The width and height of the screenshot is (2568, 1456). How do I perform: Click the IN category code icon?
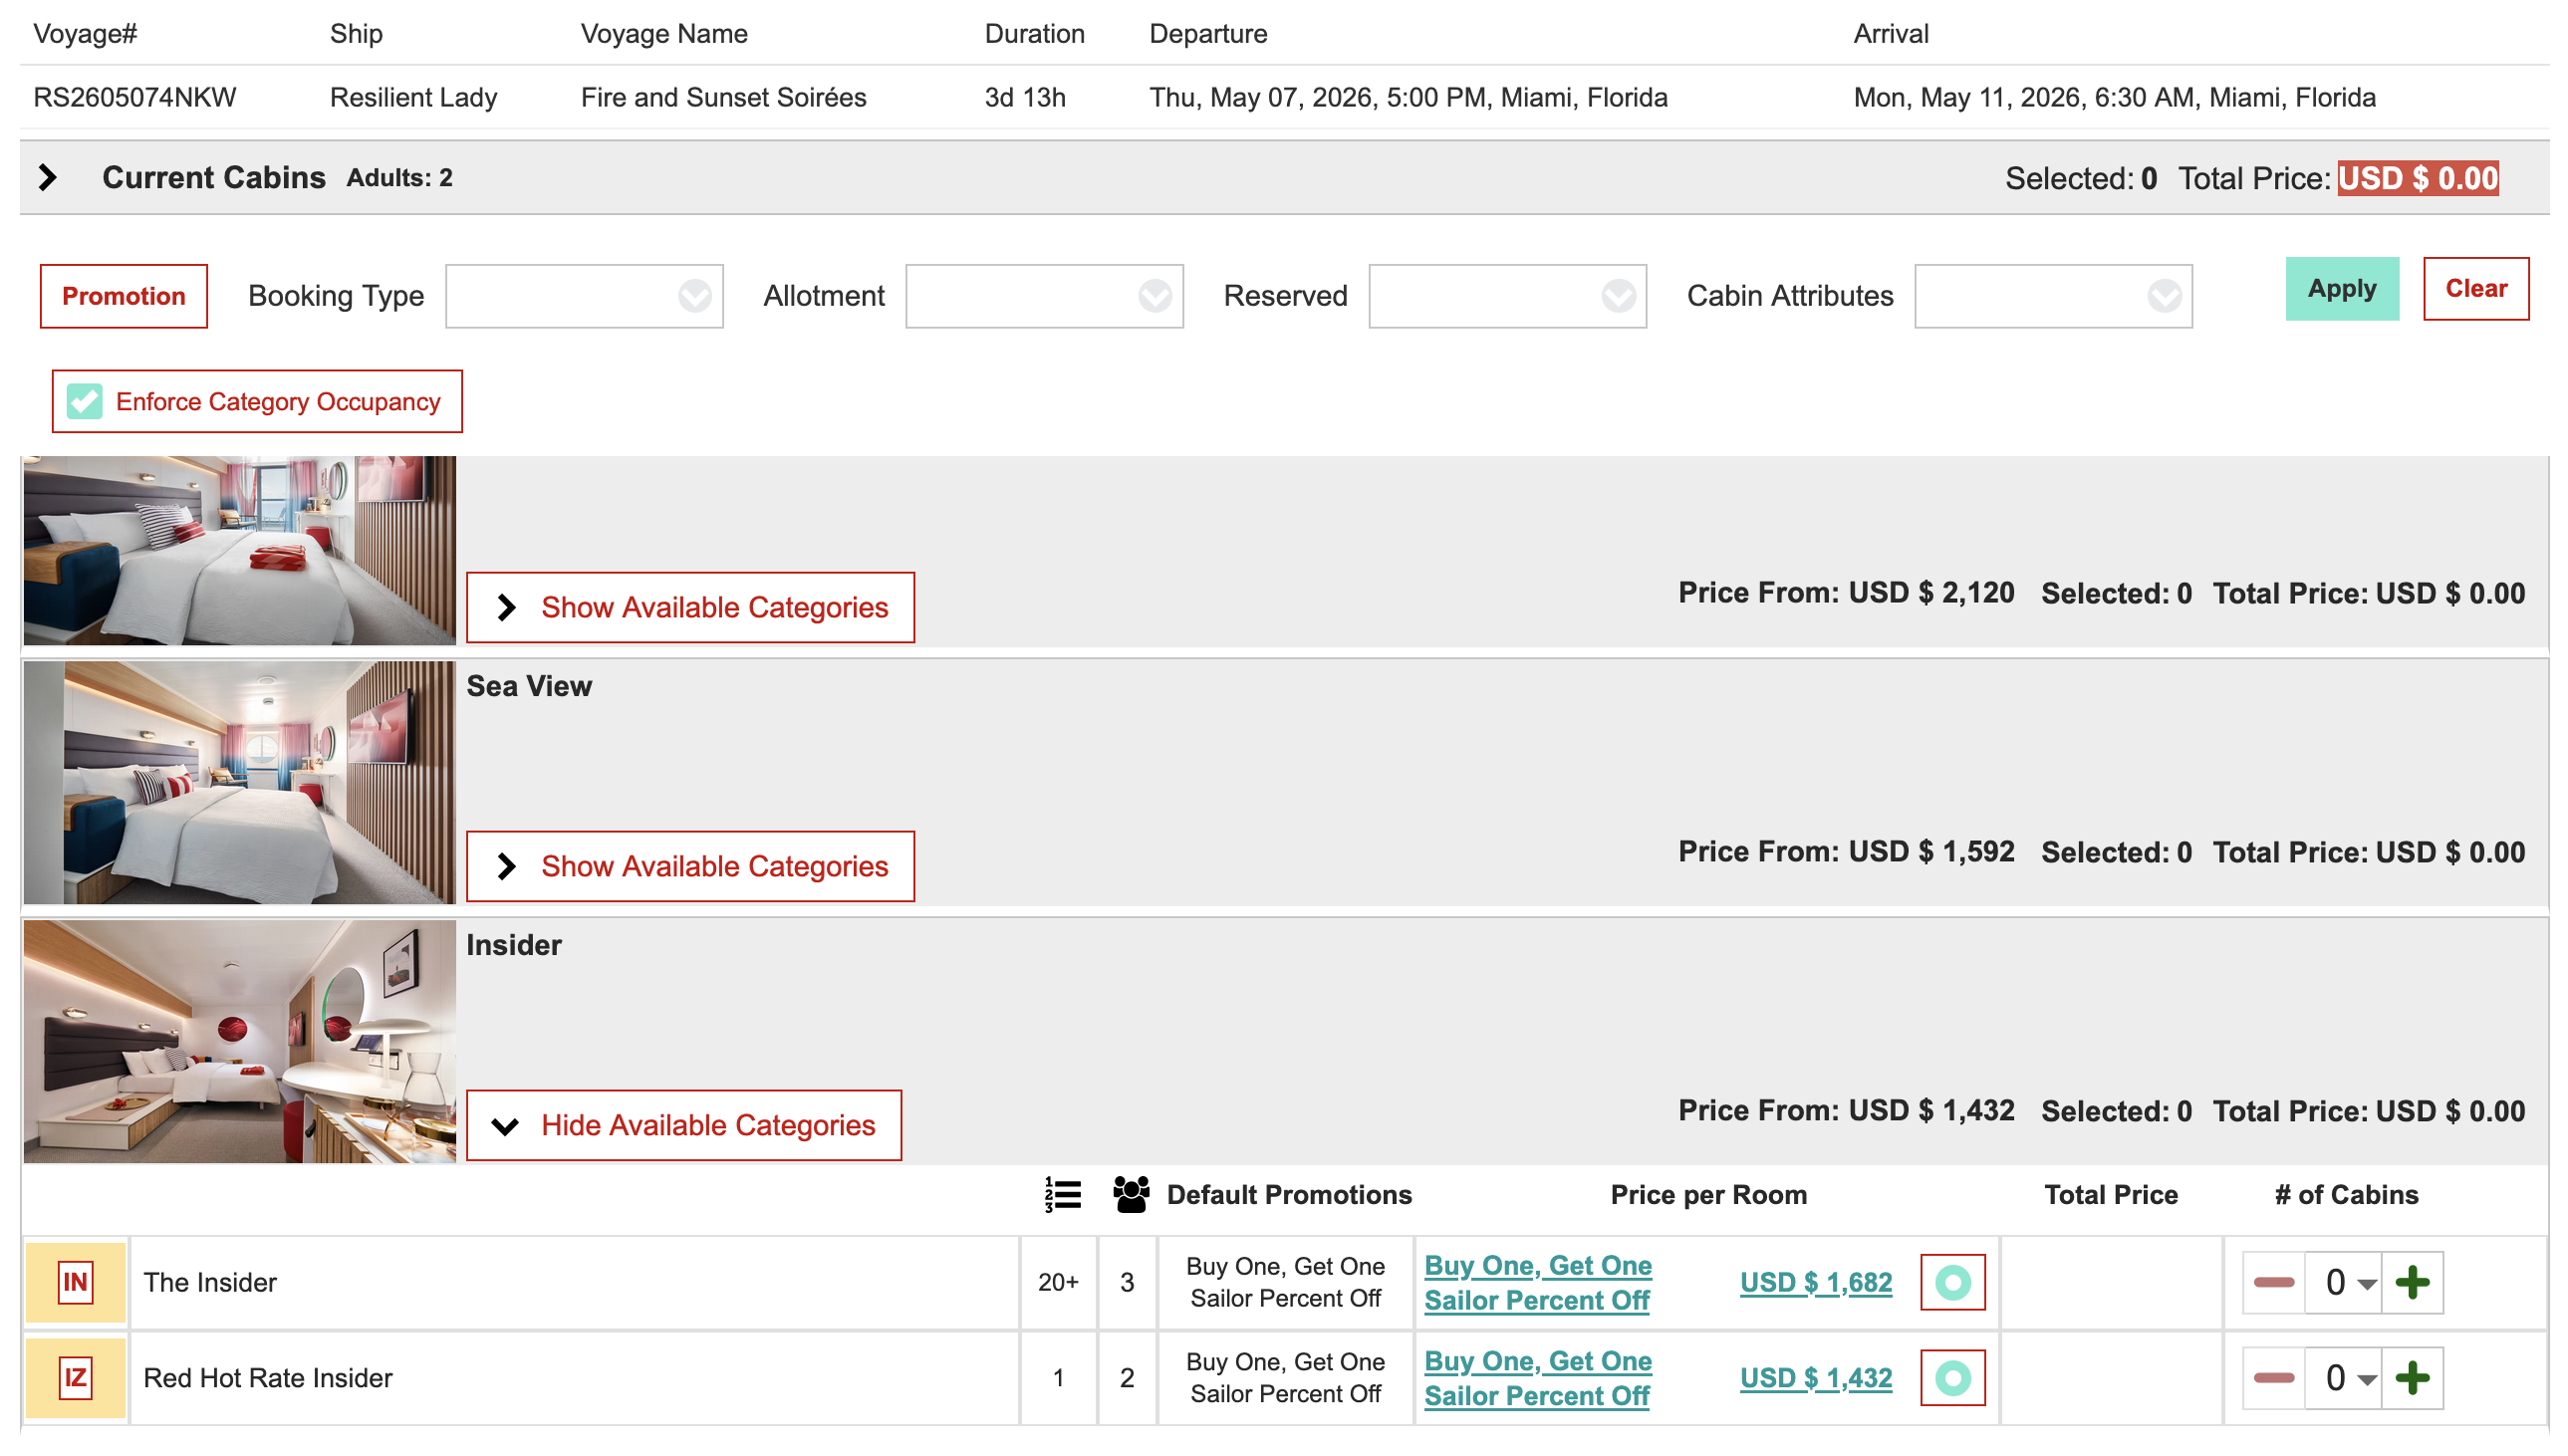[76, 1282]
